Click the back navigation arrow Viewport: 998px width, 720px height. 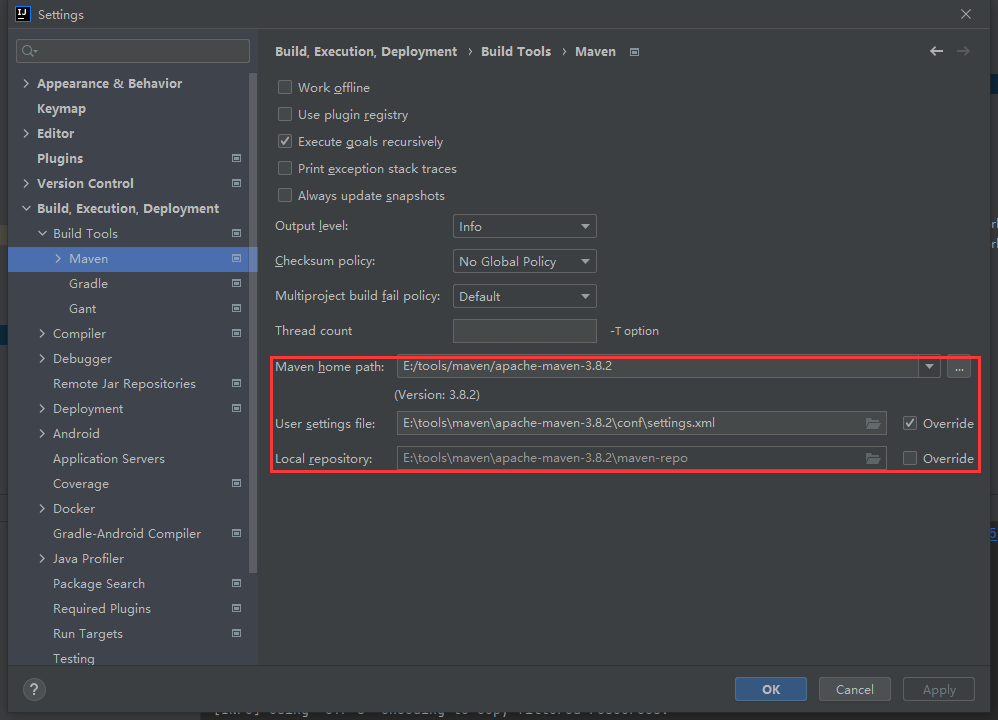pyautogui.click(x=936, y=50)
